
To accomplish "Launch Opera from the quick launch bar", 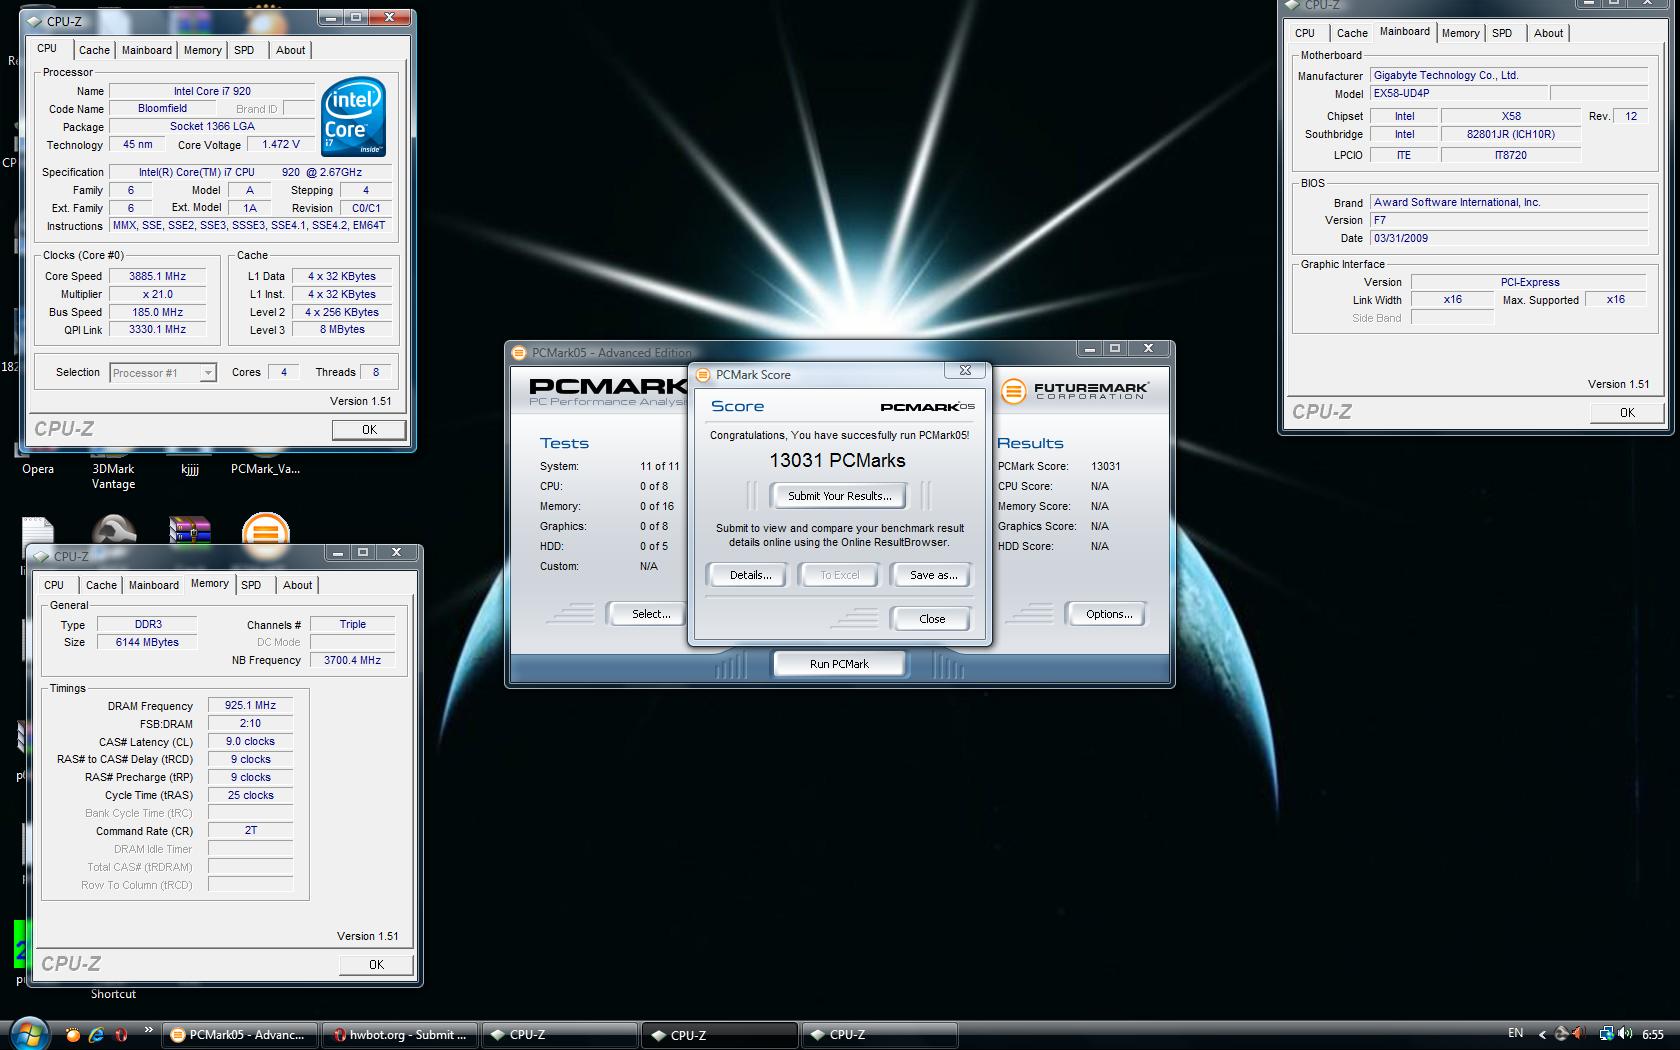I will 121,1035.
